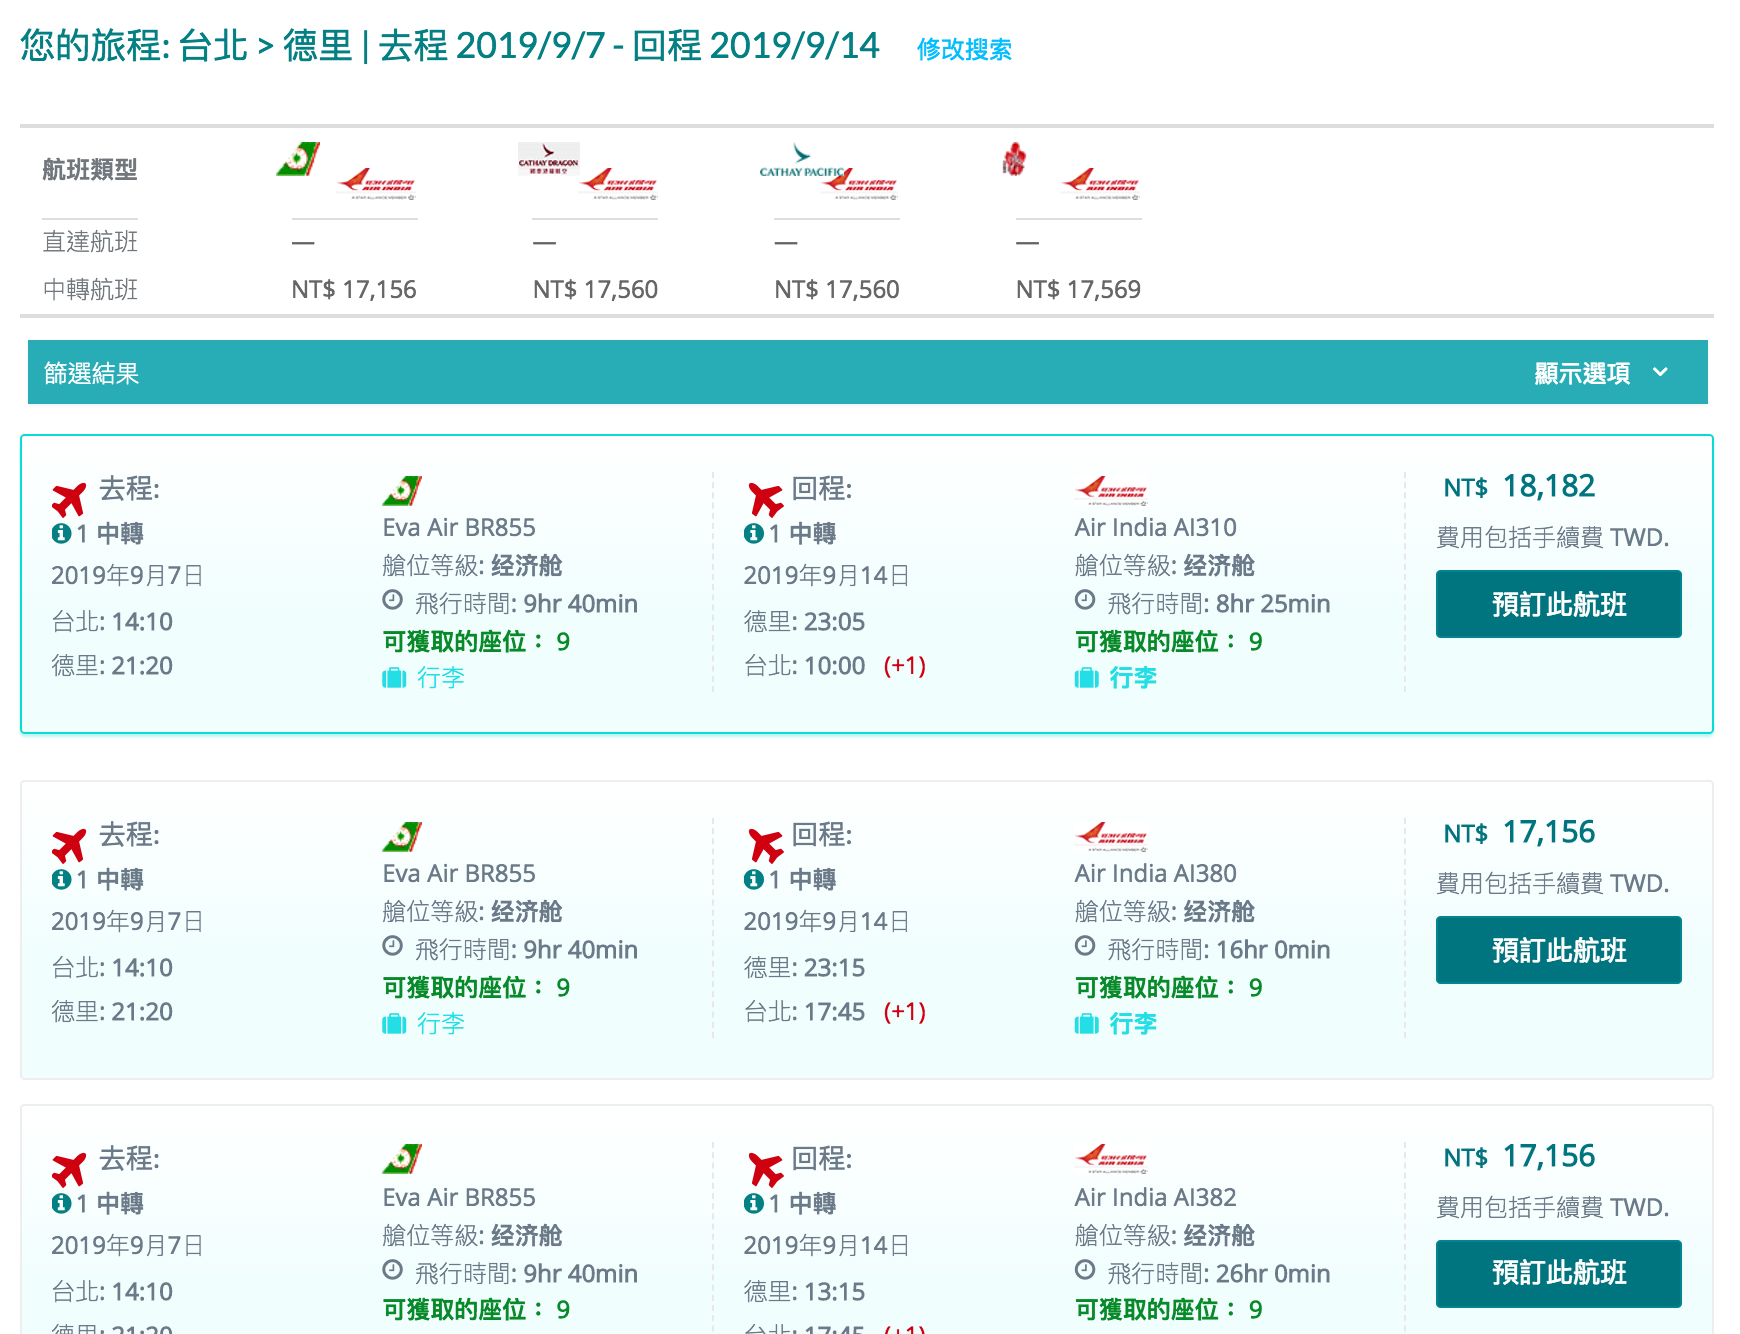This screenshot has width=1740, height=1334.
Task: Click return red plane icon in AI382 card
Action: click(766, 1169)
